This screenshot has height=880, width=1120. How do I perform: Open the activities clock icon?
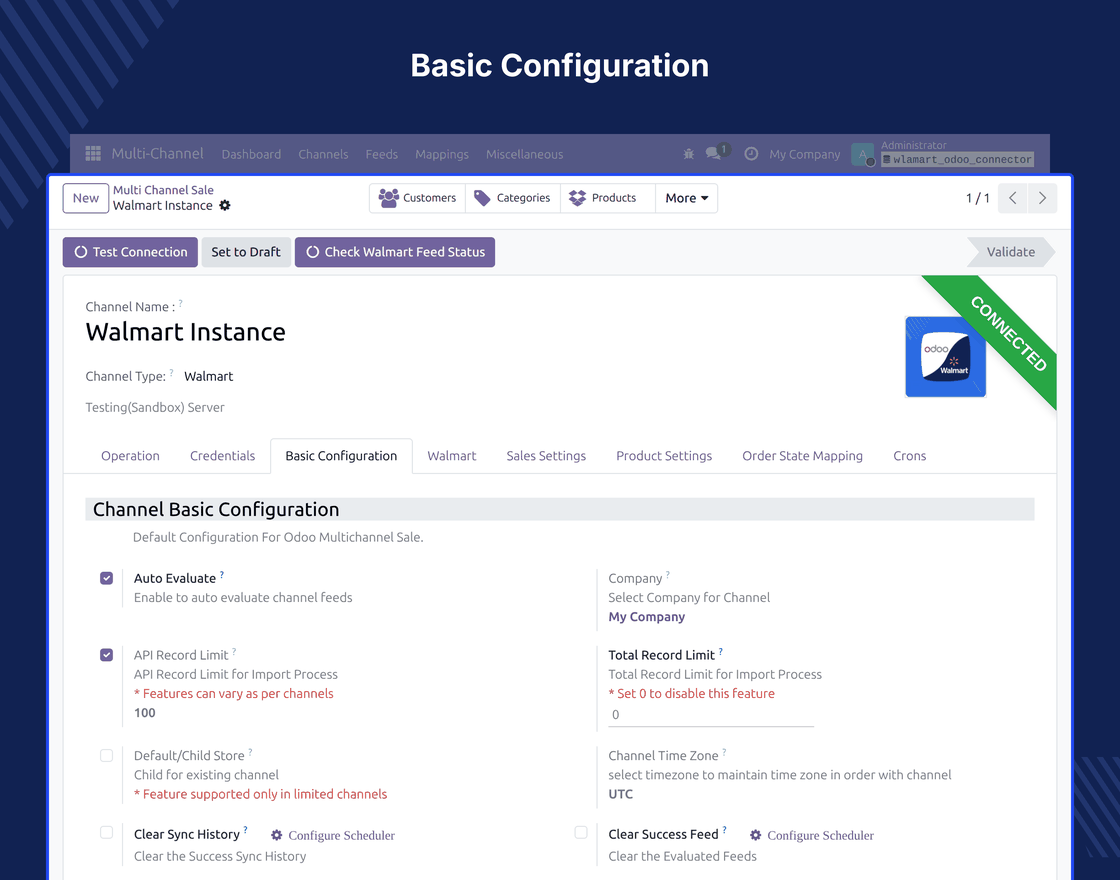click(751, 154)
